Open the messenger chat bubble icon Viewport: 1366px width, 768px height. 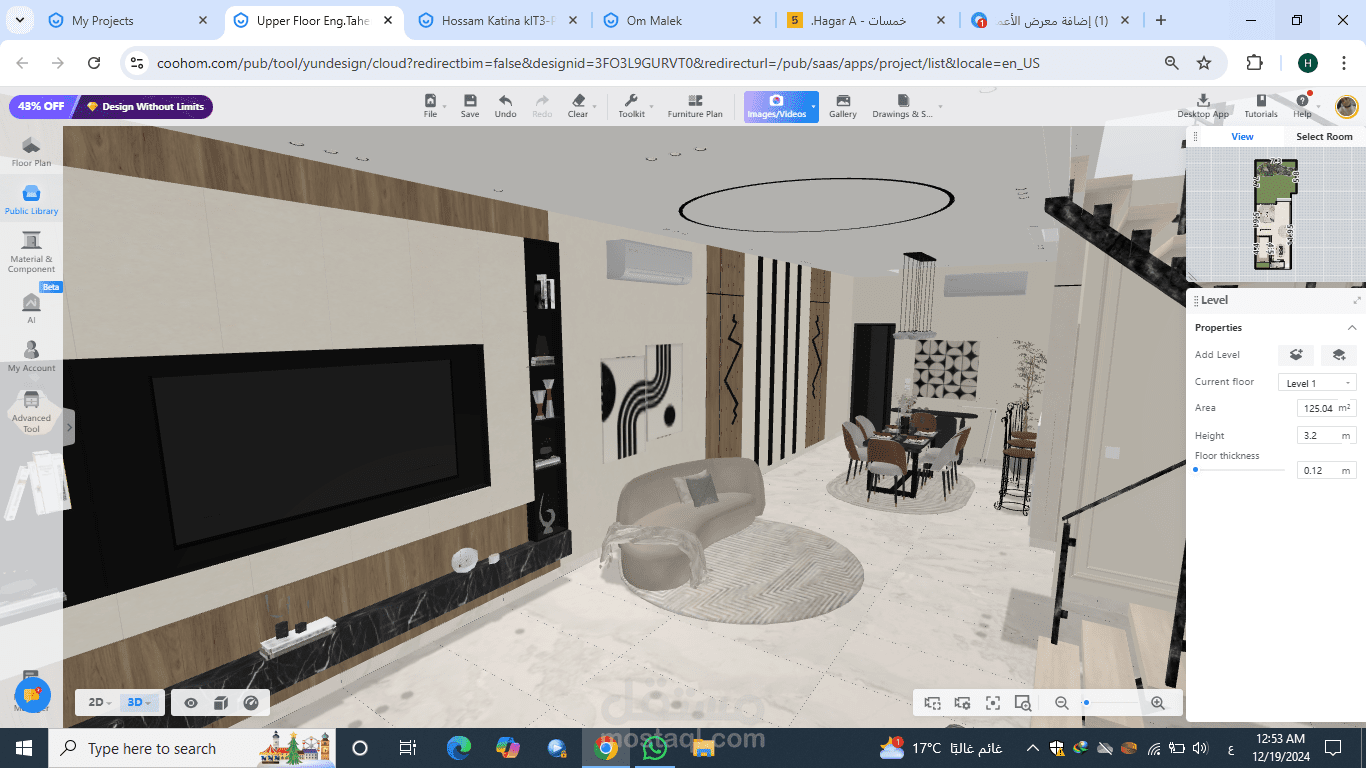(31, 693)
